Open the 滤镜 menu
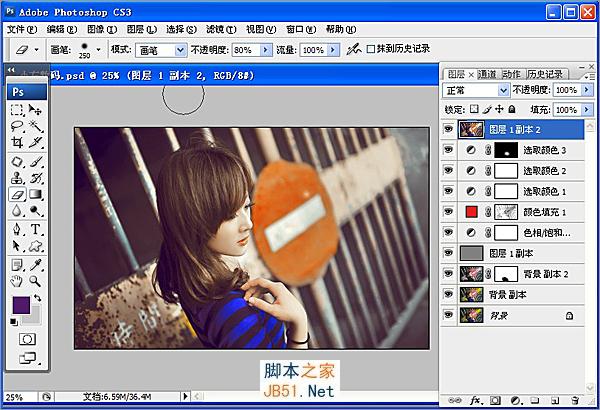 [221, 29]
